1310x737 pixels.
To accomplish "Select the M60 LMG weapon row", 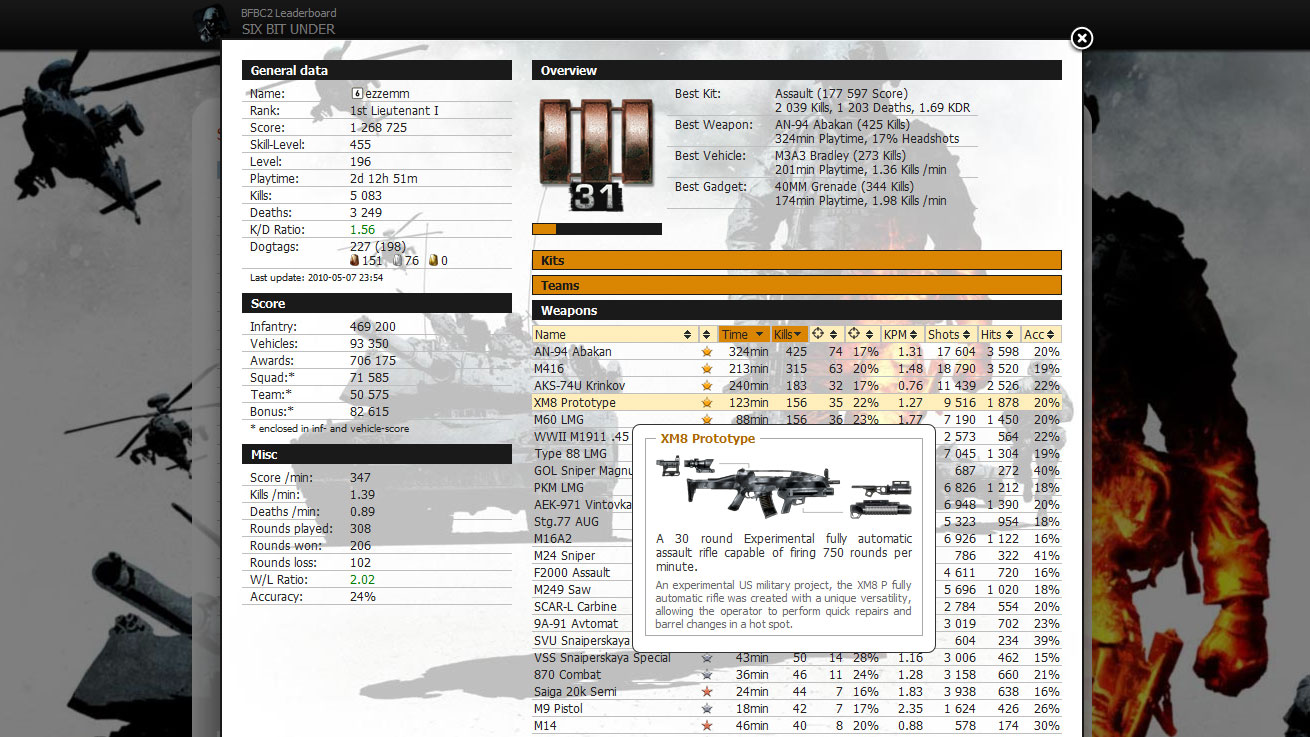I will click(x=796, y=420).
